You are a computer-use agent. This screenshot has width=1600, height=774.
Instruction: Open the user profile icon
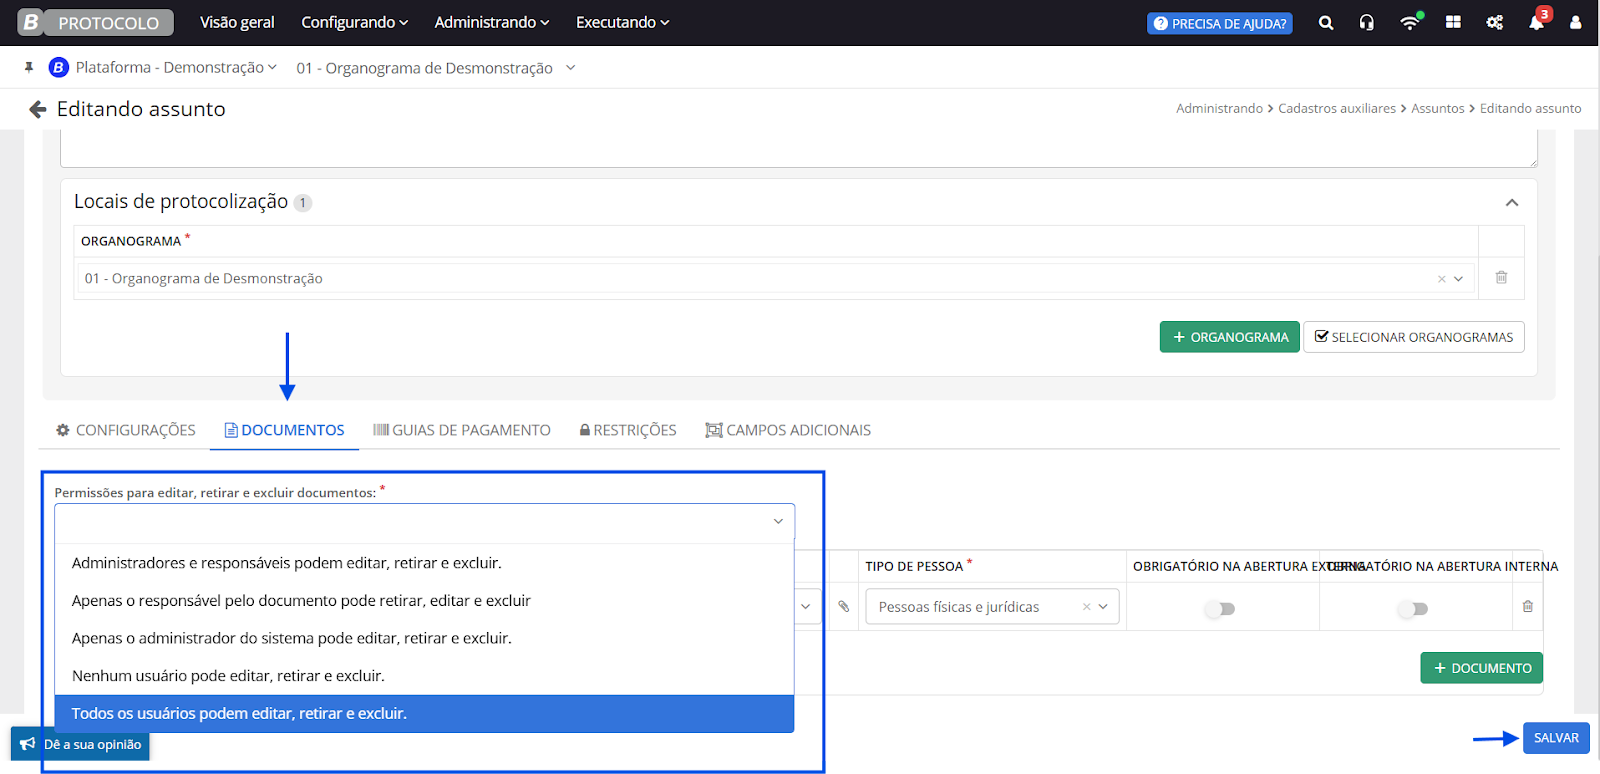1575,23
